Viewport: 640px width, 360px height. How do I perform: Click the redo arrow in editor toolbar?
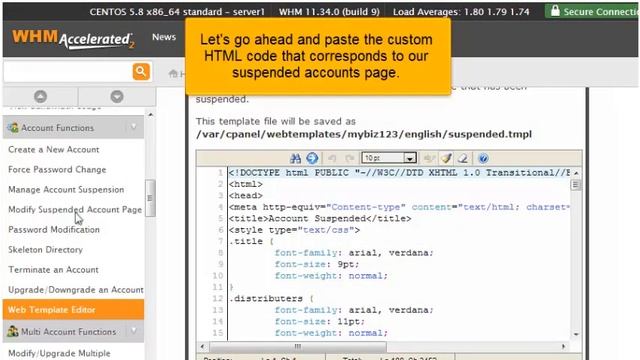[x=349, y=158]
